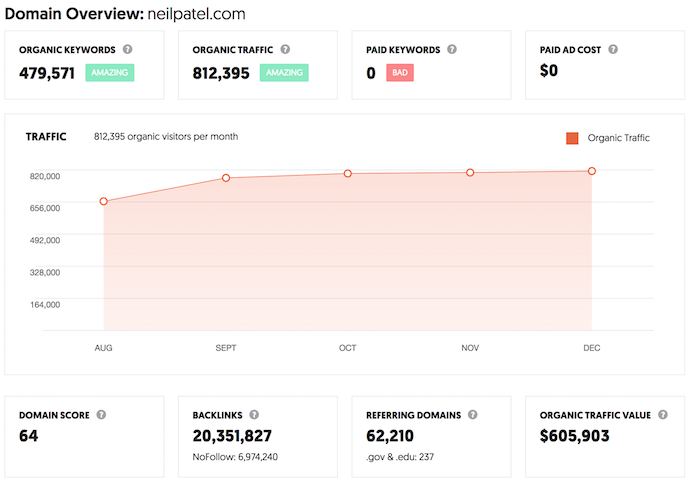
Task: Click the BACKLINKS card title
Action: pos(218,415)
